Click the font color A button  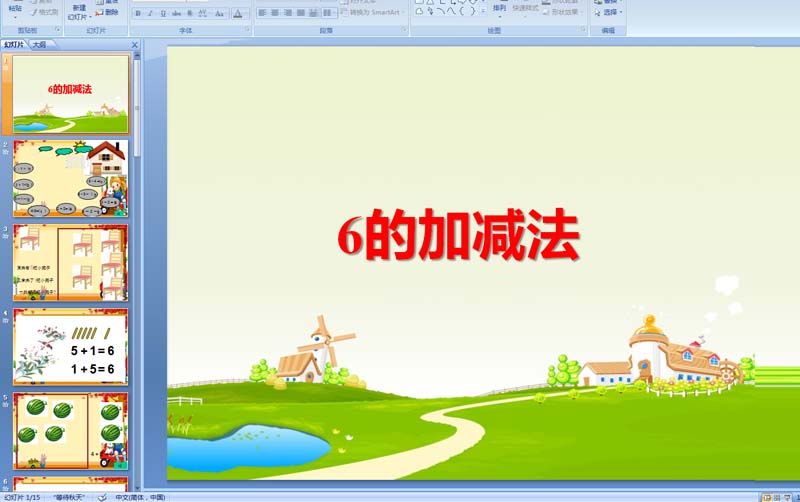pos(238,13)
